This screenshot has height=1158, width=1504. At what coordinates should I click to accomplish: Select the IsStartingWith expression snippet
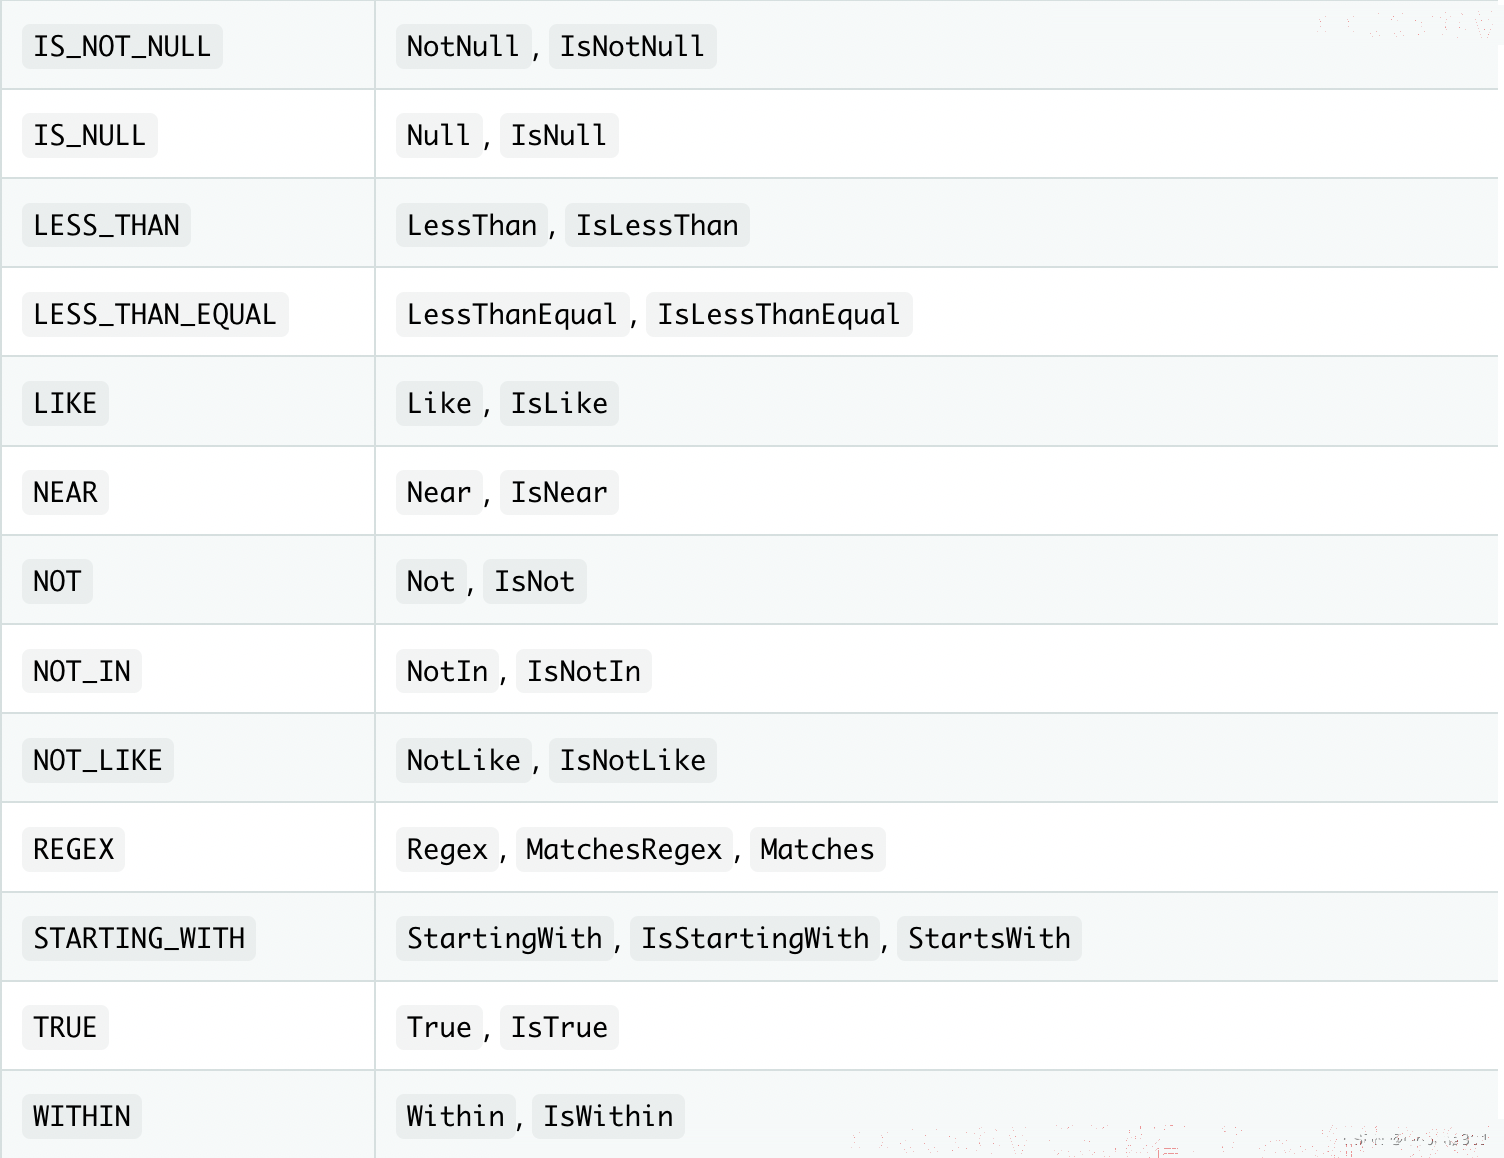click(755, 938)
